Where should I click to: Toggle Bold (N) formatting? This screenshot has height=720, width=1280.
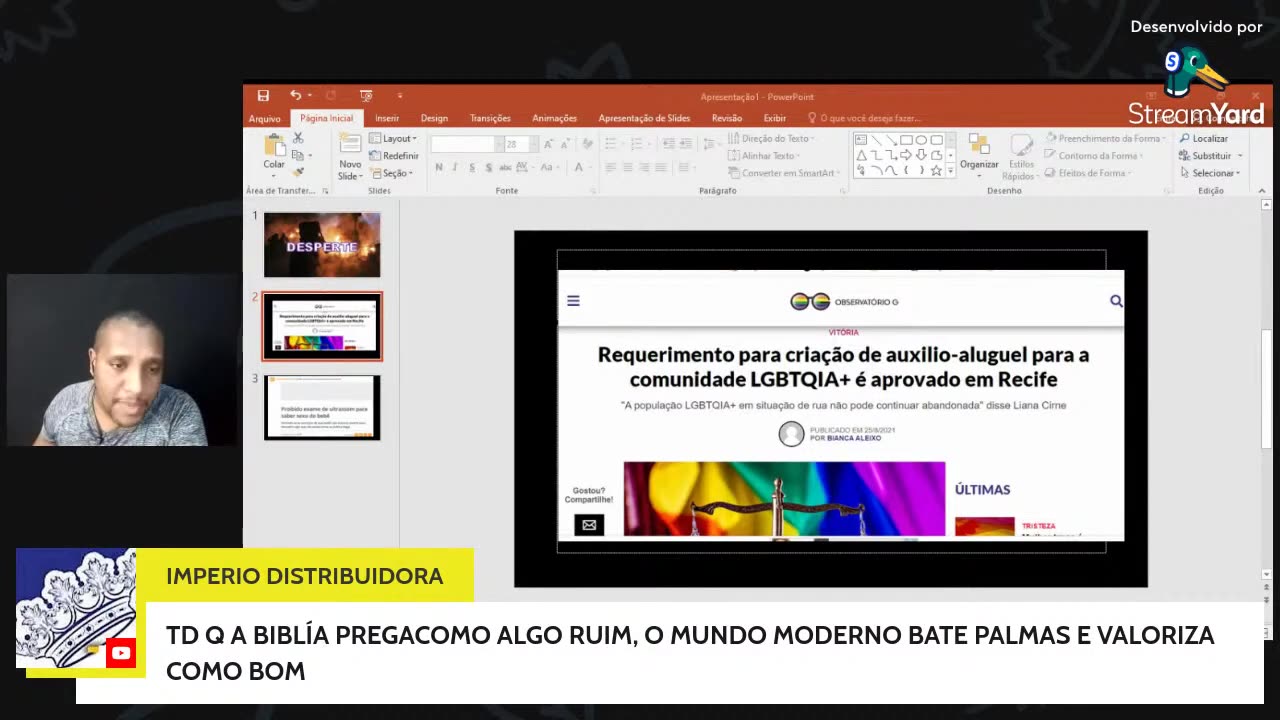438,167
